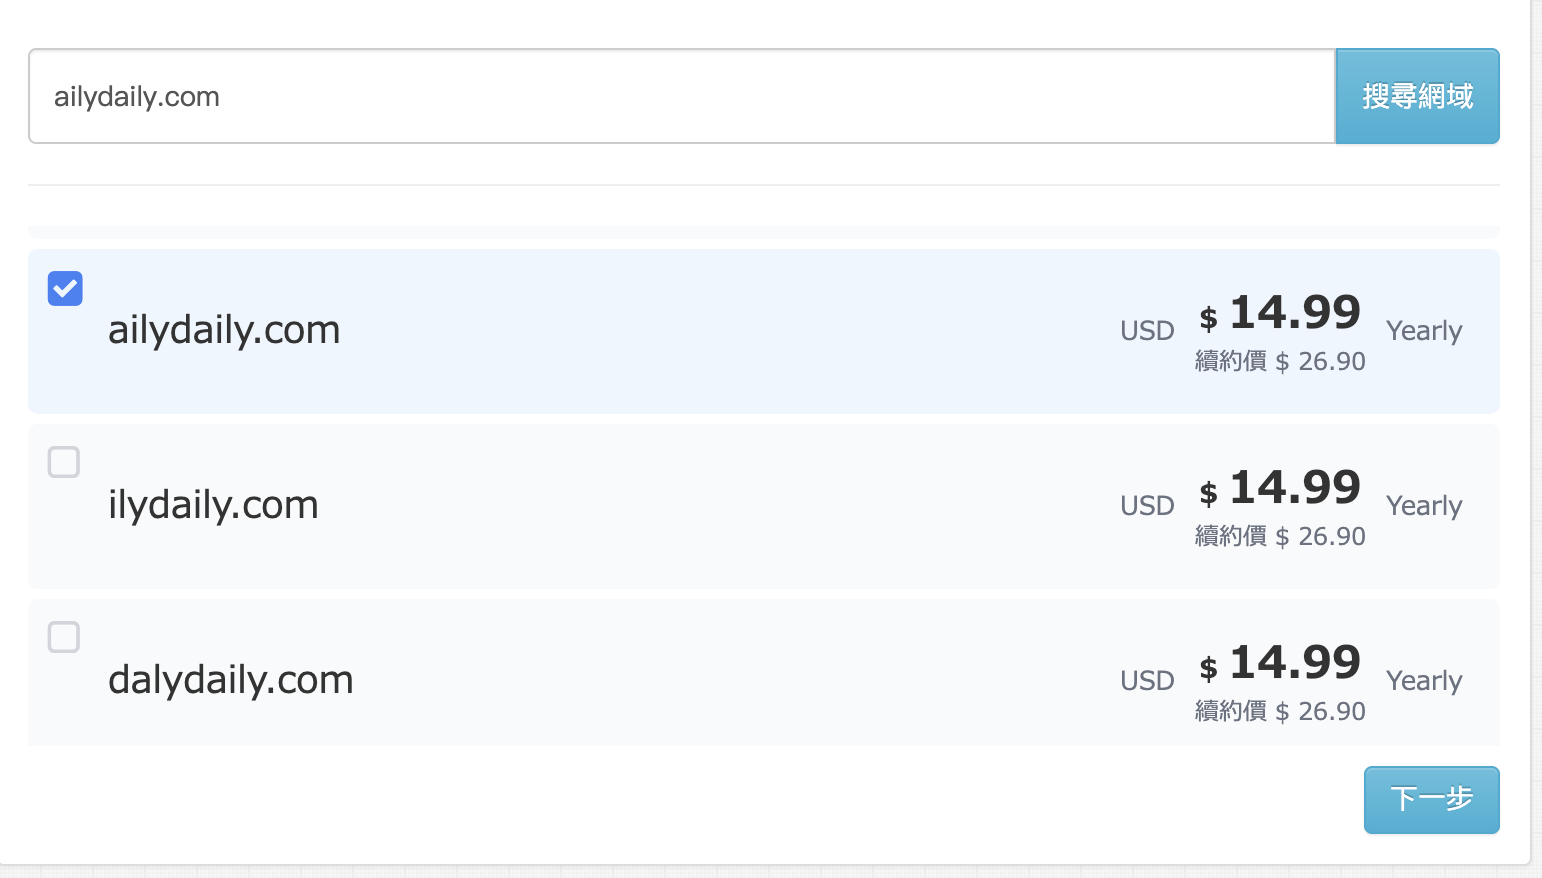The width and height of the screenshot is (1542, 878).
Task: Click the $14.99 price for dalydaily.com
Action: pyautogui.click(x=1280, y=663)
